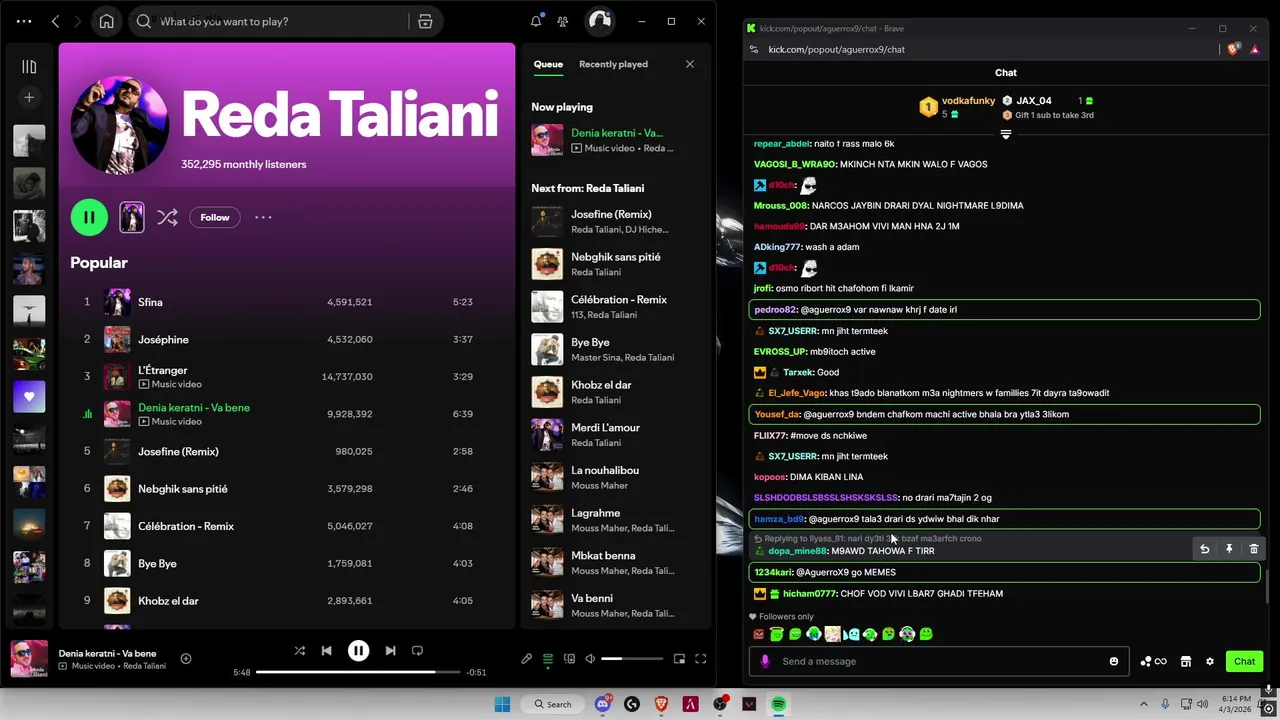Open more options for Reda Taliani
This screenshot has width=1280, height=720.
[x=263, y=217]
